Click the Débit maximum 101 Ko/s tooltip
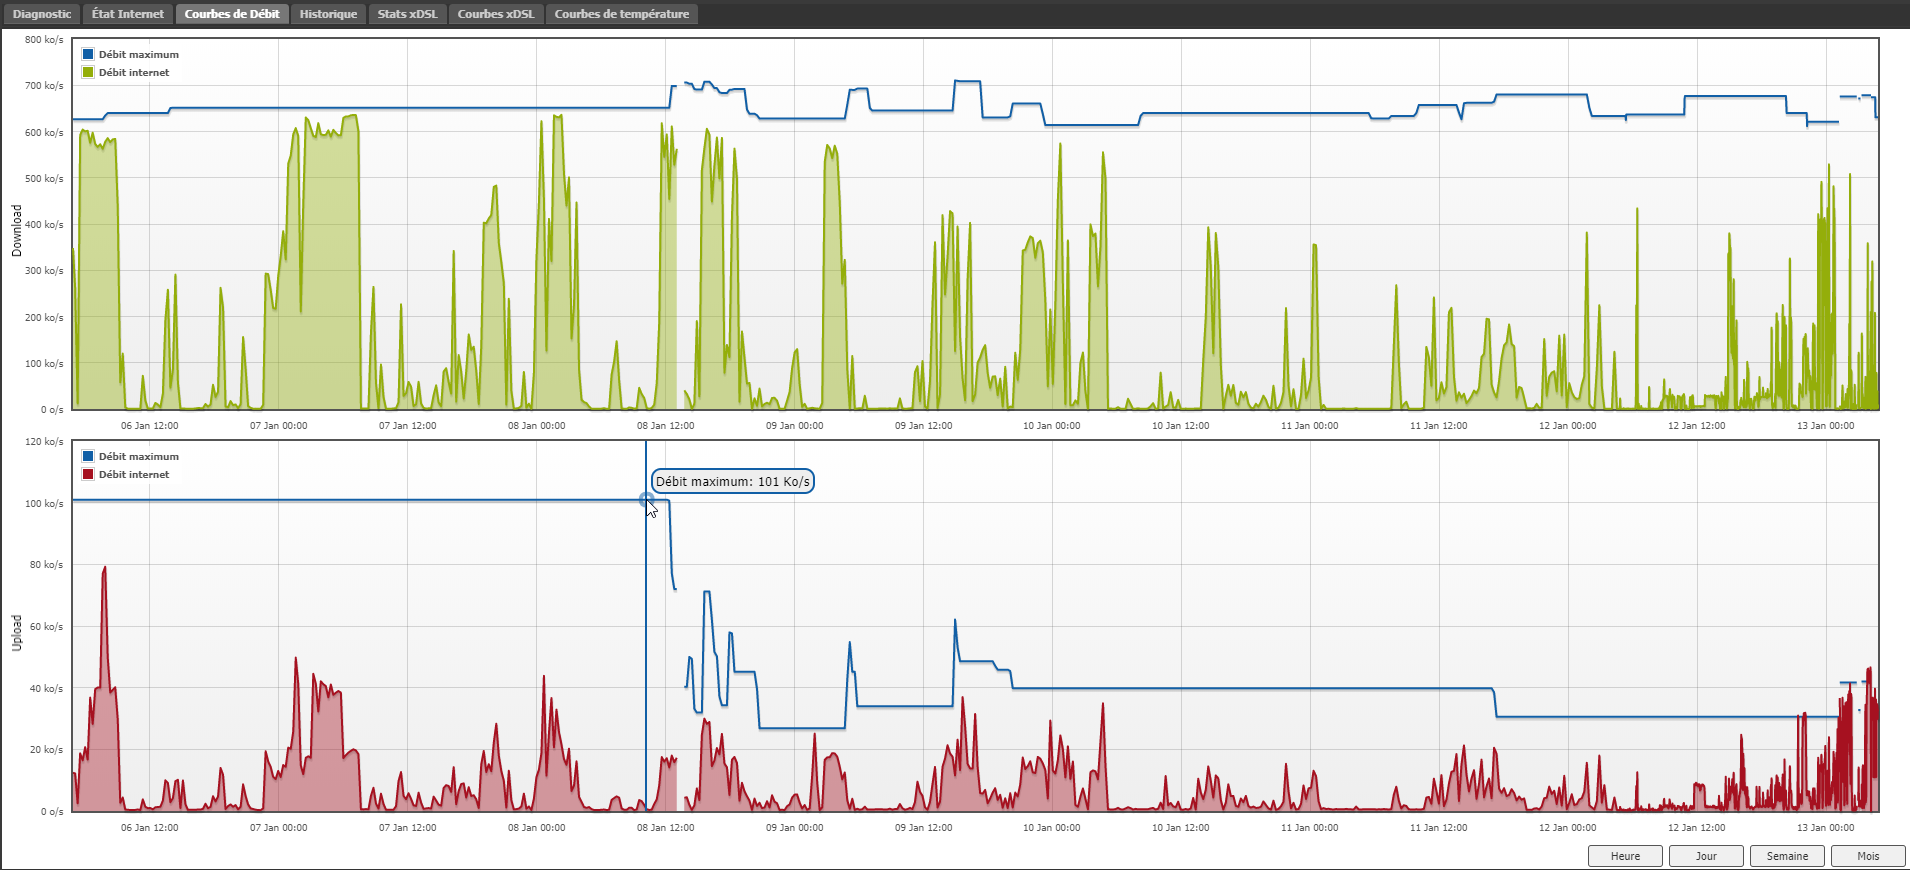This screenshot has width=1910, height=870. click(x=732, y=481)
